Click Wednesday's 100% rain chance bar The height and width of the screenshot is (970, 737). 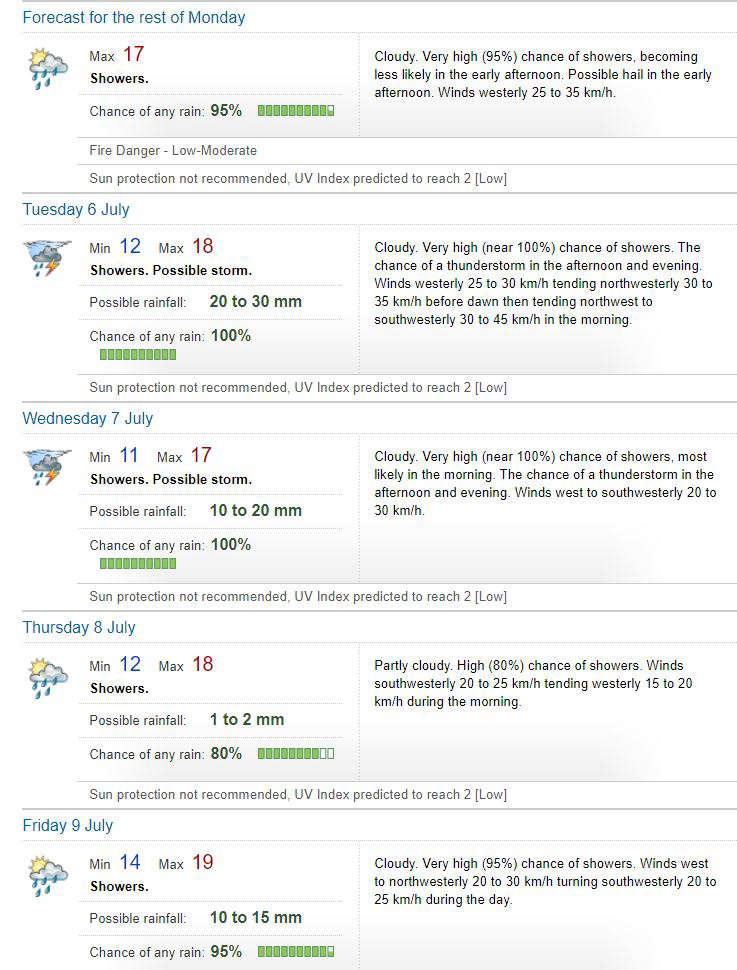138,564
